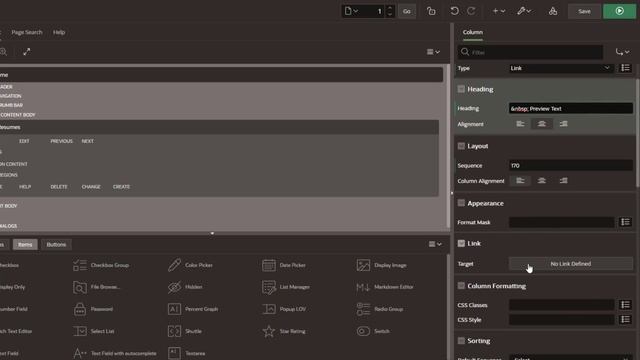Click the Shared Components icon
The width and height of the screenshot is (640, 360).
pyautogui.click(x=553, y=11)
